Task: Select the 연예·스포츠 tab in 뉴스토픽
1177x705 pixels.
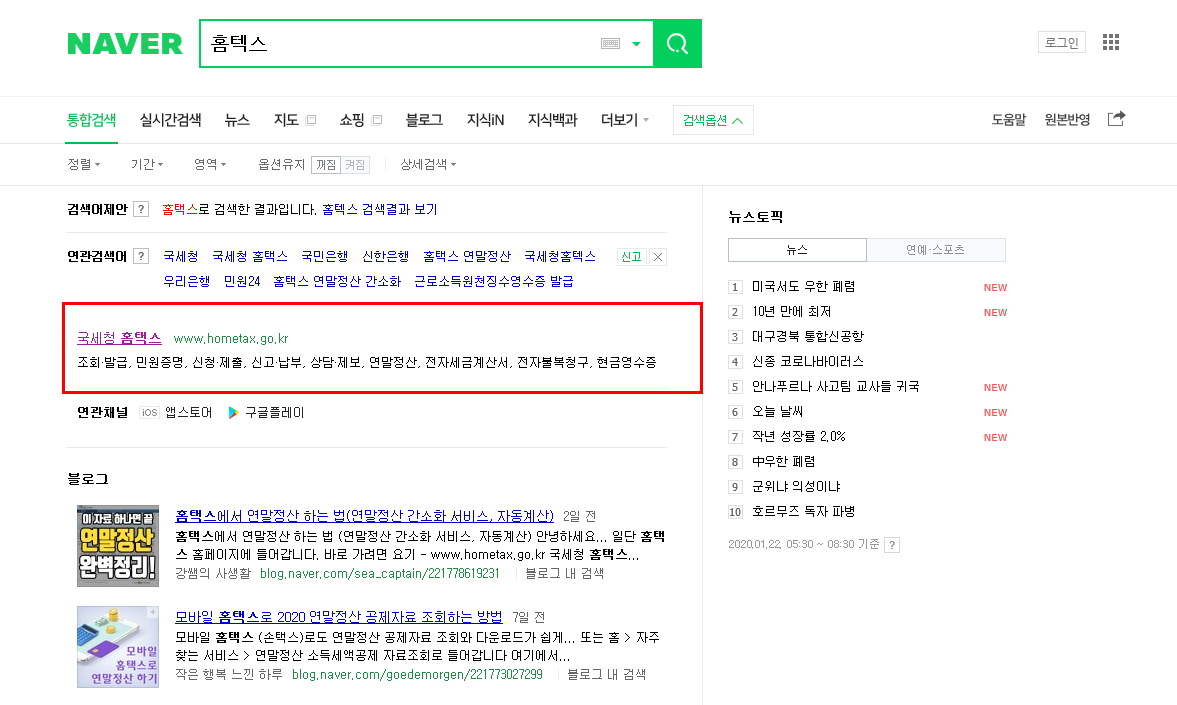Action: (x=935, y=250)
